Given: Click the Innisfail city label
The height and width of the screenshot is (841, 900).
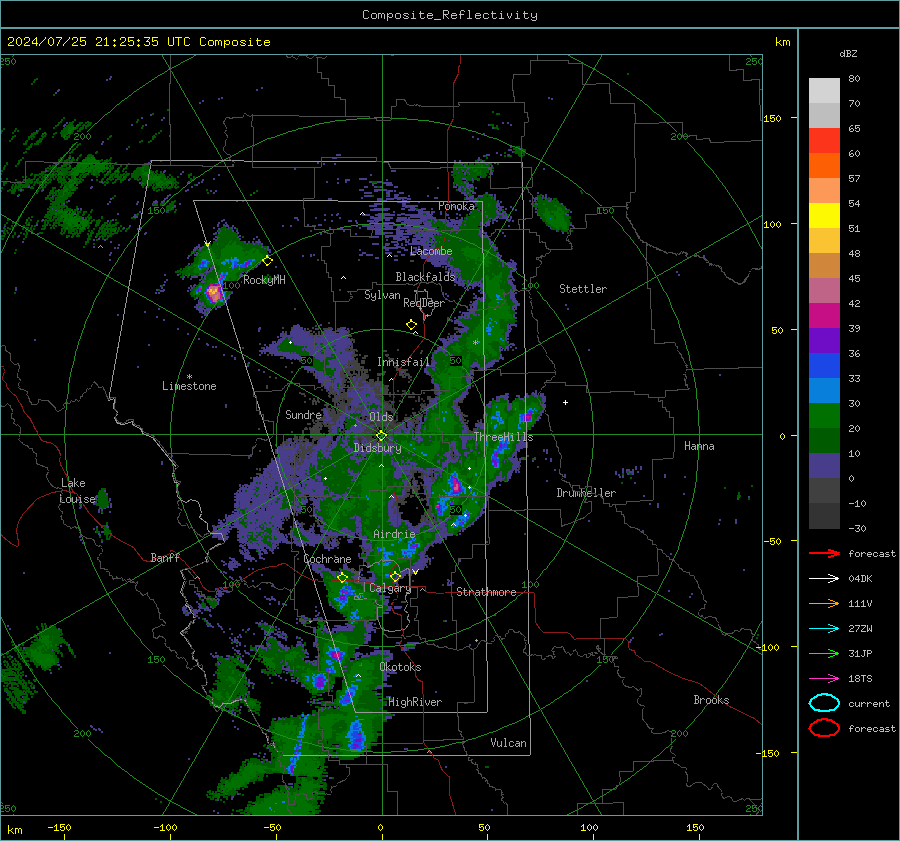Looking at the screenshot, I should [x=404, y=362].
